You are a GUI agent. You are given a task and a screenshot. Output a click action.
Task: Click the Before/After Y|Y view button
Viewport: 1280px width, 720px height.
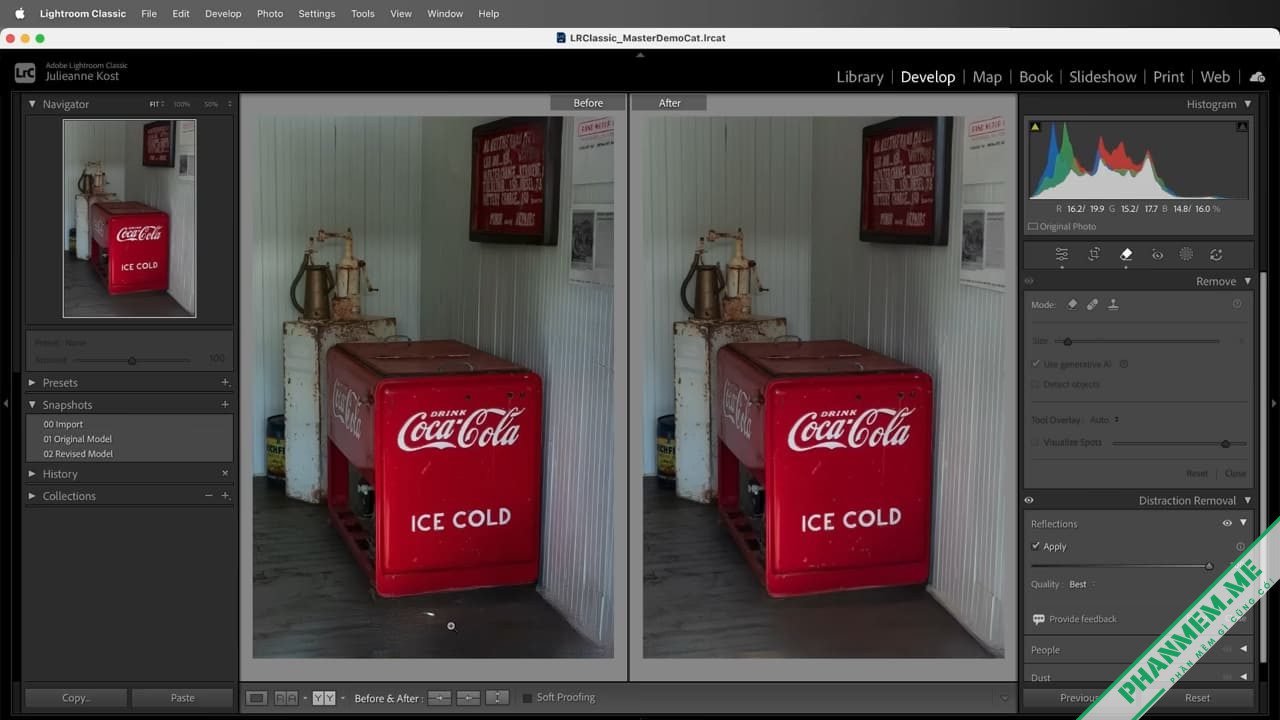[323, 698]
